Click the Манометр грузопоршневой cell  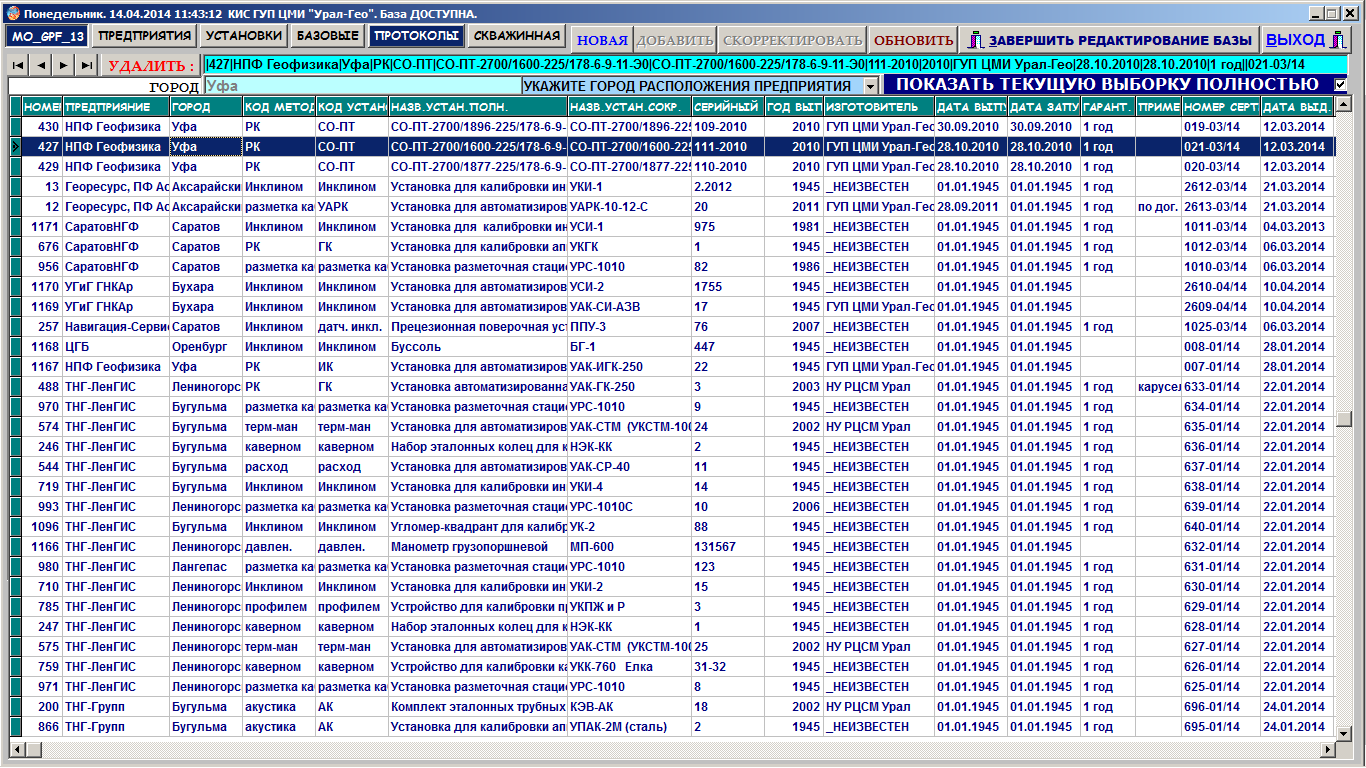click(478, 547)
